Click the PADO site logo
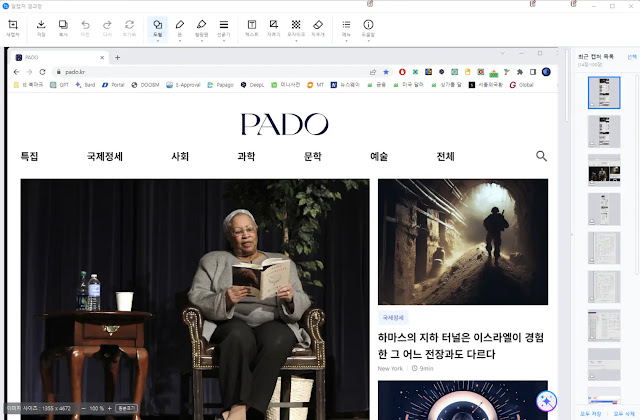This screenshot has width=640, height=420. click(284, 124)
